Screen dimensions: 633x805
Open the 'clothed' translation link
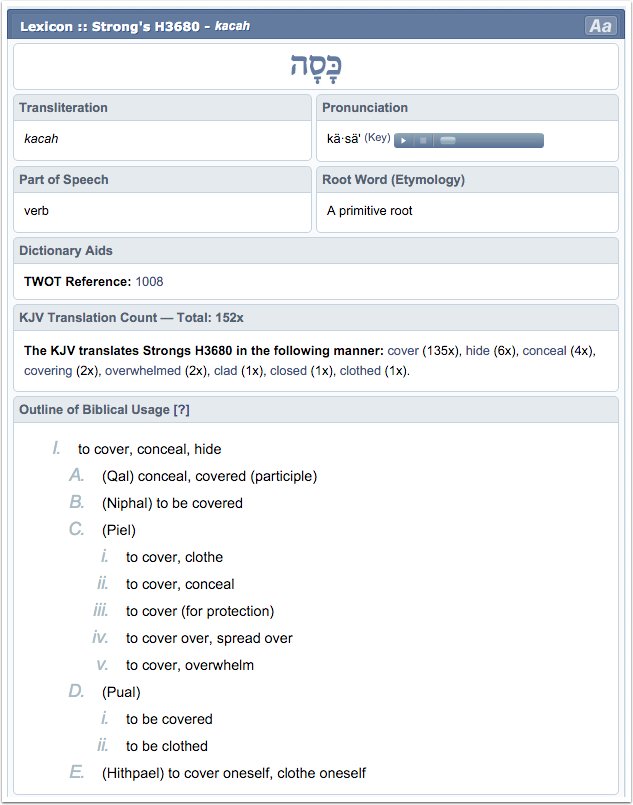(361, 370)
